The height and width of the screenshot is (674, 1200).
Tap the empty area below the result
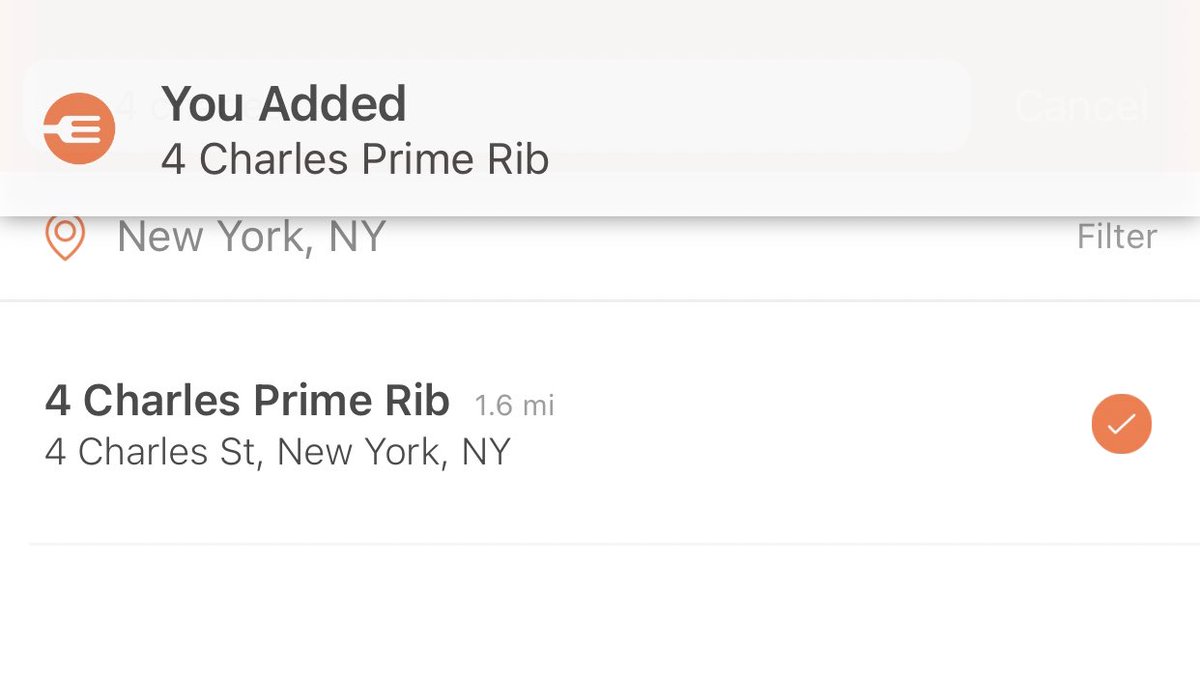pyautogui.click(x=600, y=610)
